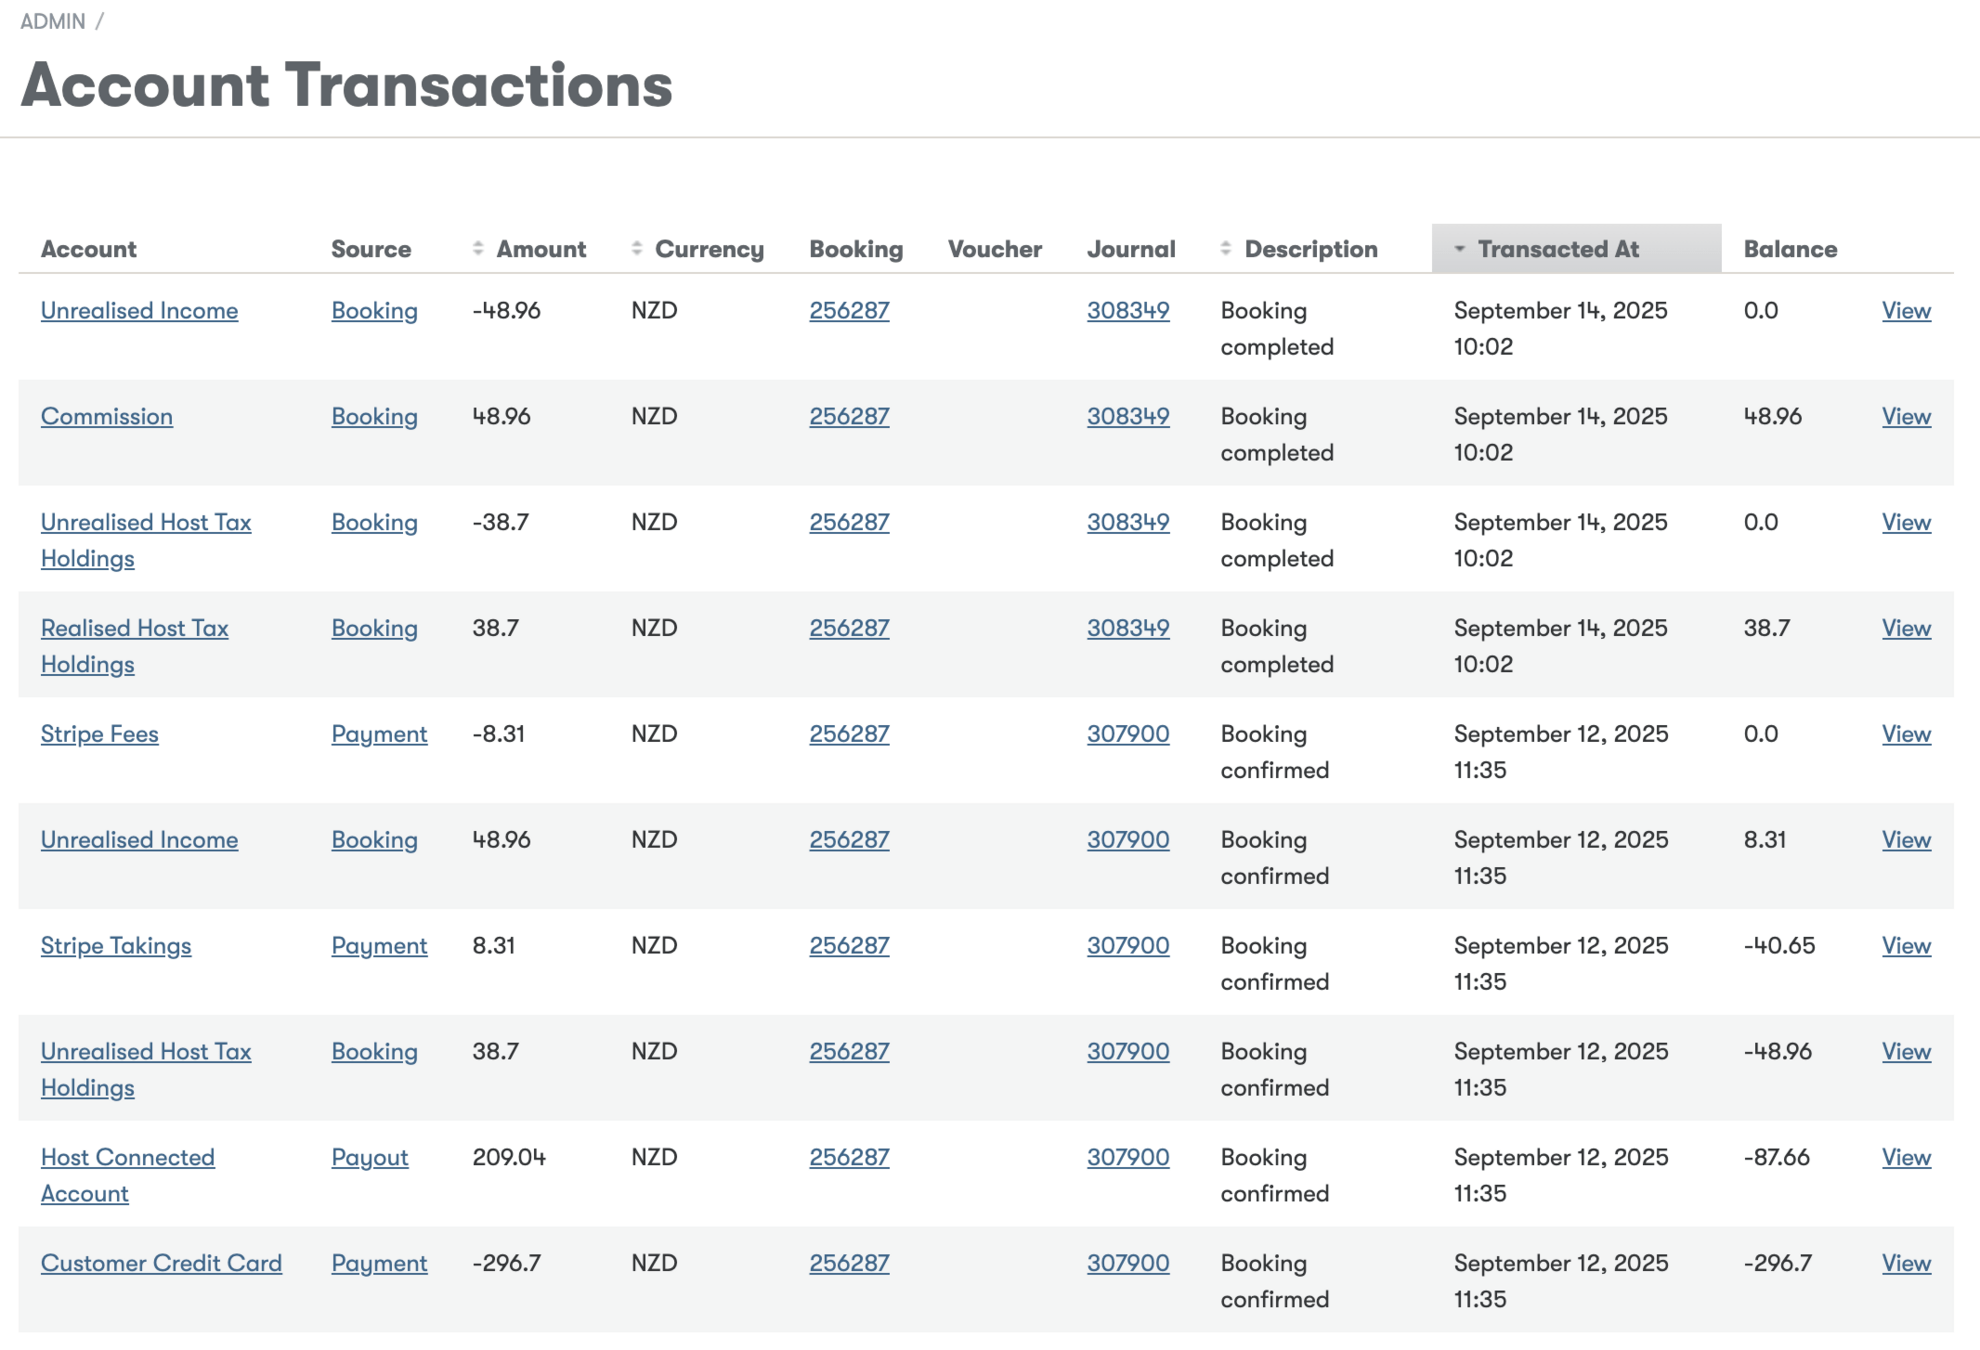Click the Payout source link

click(369, 1157)
